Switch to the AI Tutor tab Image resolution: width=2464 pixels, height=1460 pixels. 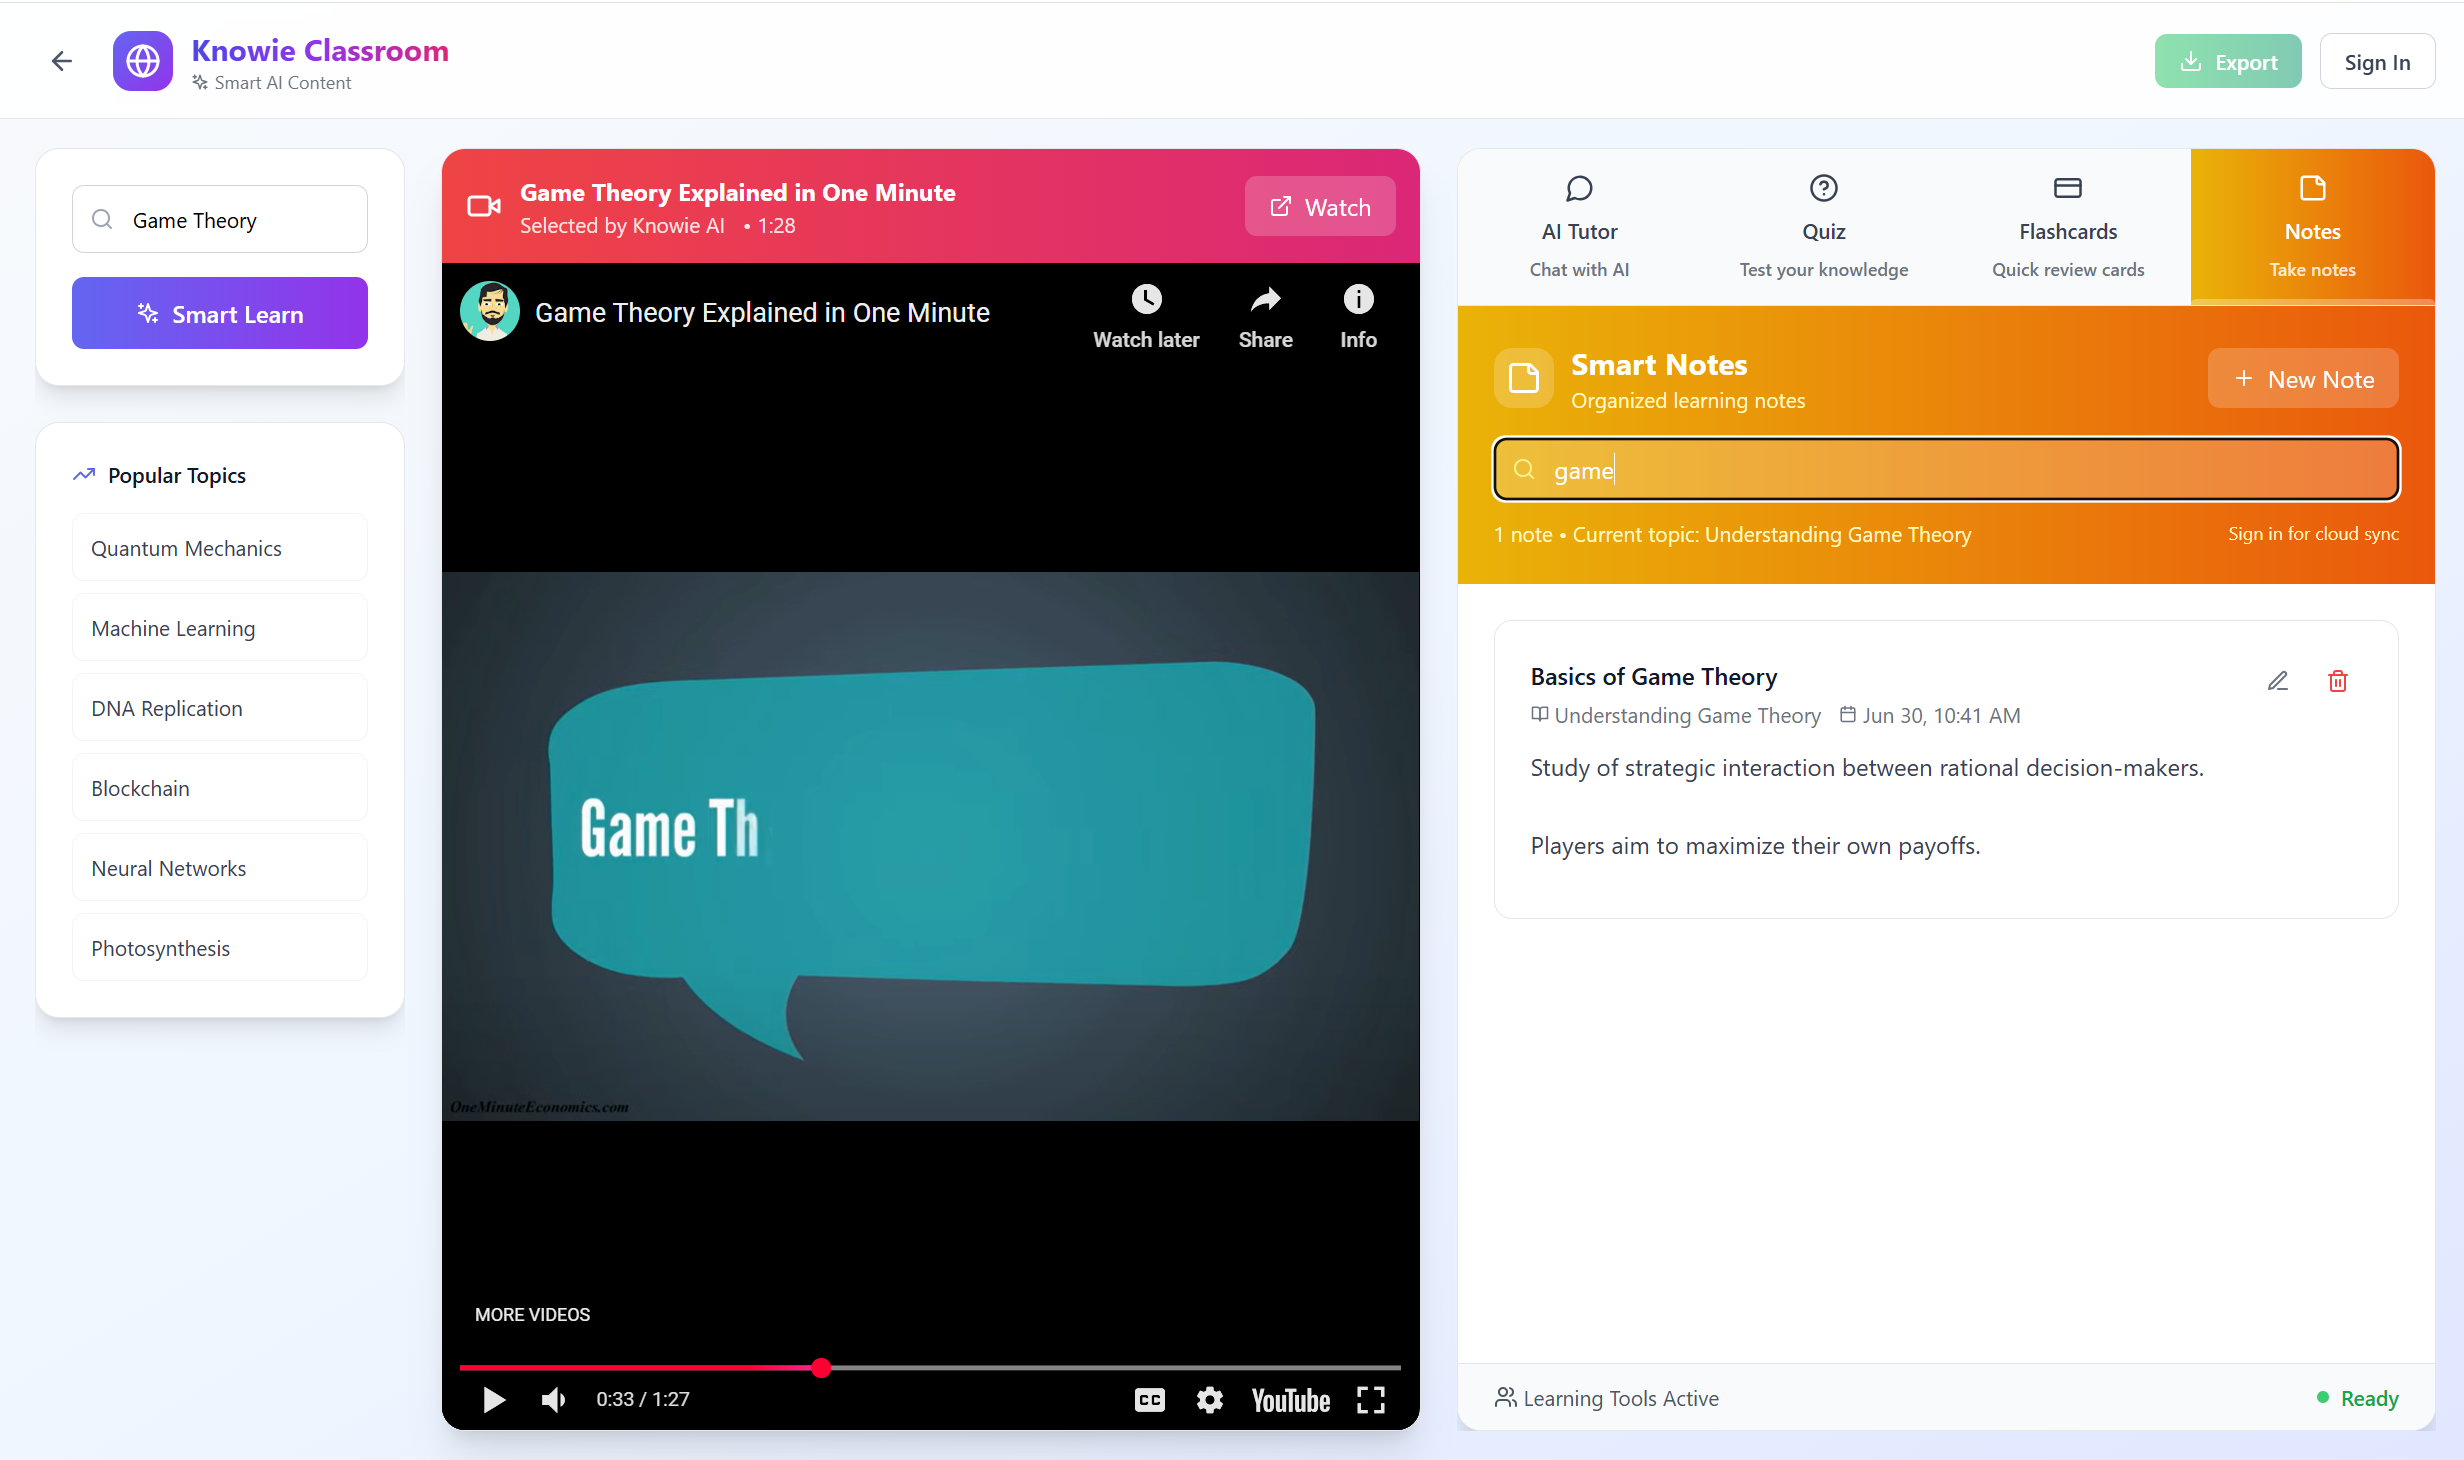click(1579, 228)
